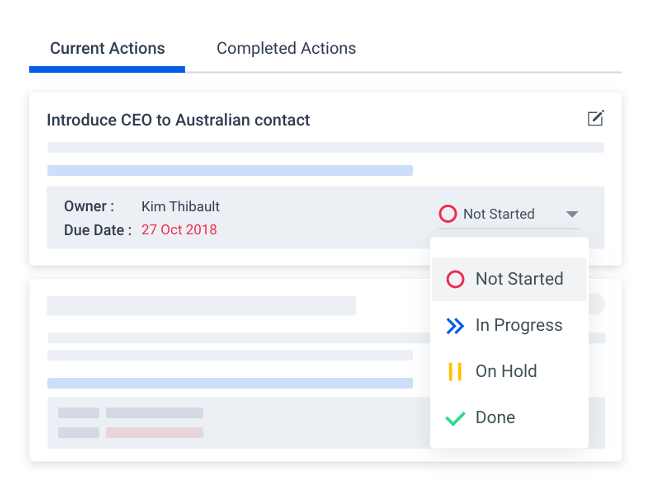Switch to the Completed Actions tab
The height and width of the screenshot is (499, 654).
coord(286,48)
